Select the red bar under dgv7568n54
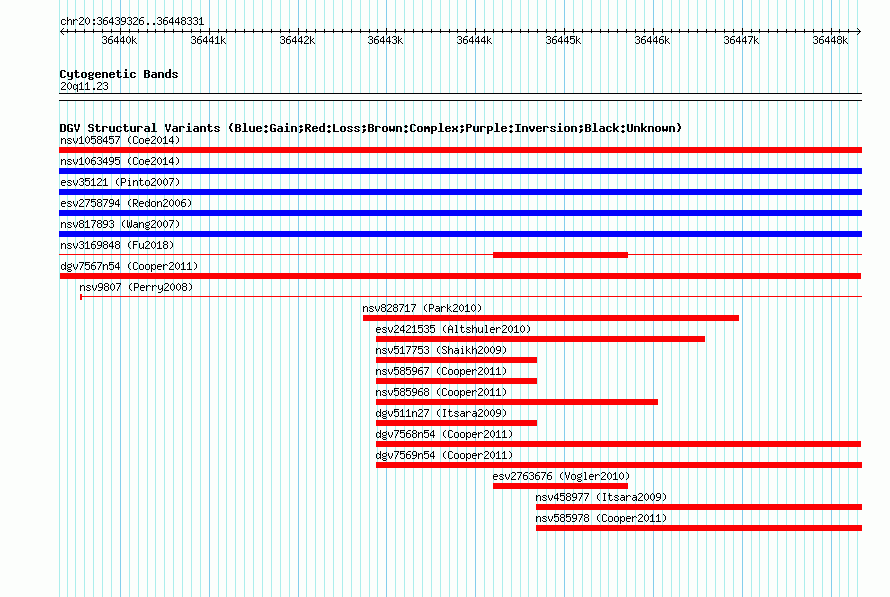This screenshot has height=597, width=890. [x=618, y=444]
